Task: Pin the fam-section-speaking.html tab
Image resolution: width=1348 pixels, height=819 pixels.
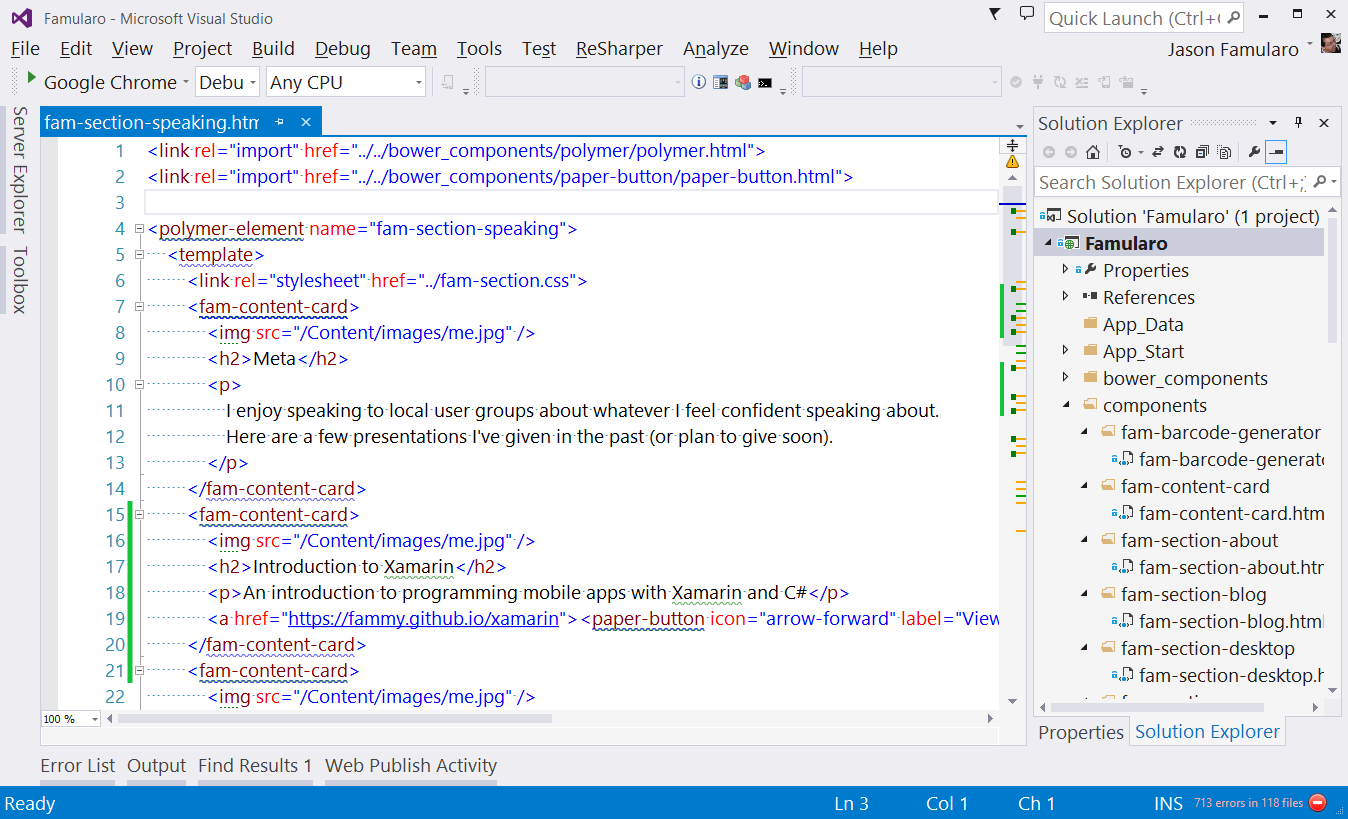Action: click(x=280, y=122)
